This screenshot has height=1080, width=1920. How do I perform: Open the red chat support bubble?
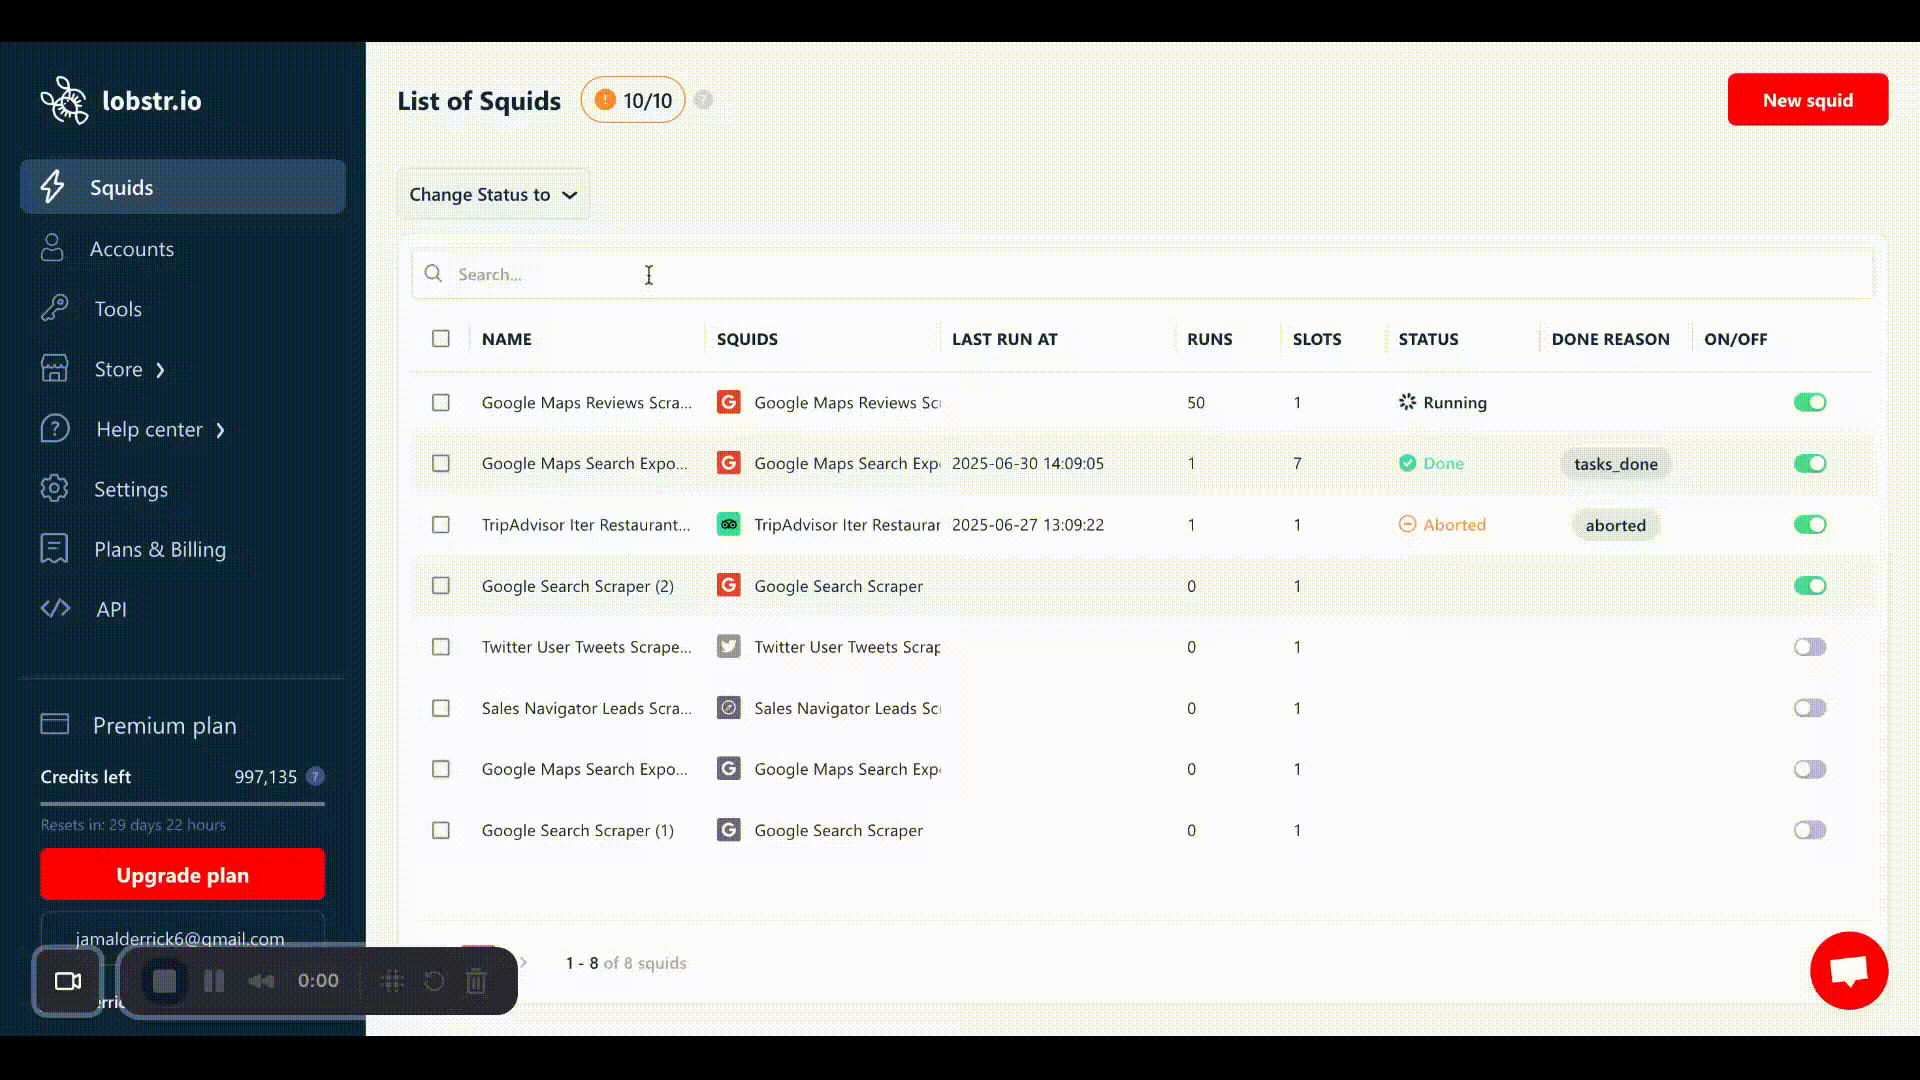1849,970
